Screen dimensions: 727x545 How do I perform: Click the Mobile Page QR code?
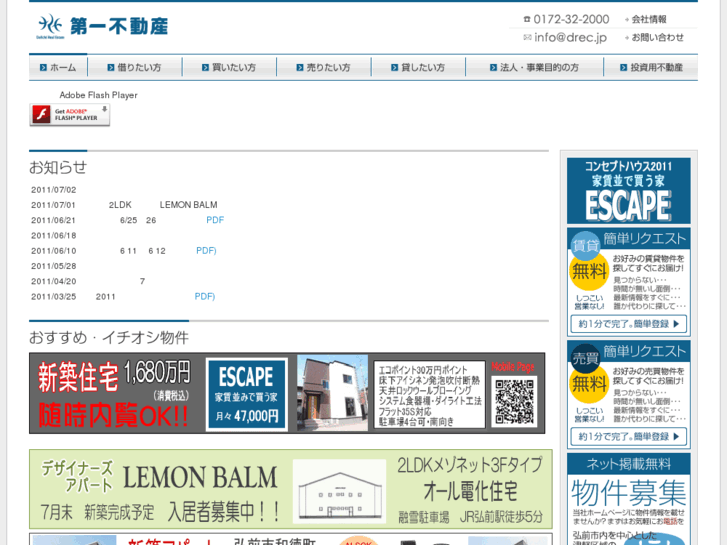(x=514, y=402)
